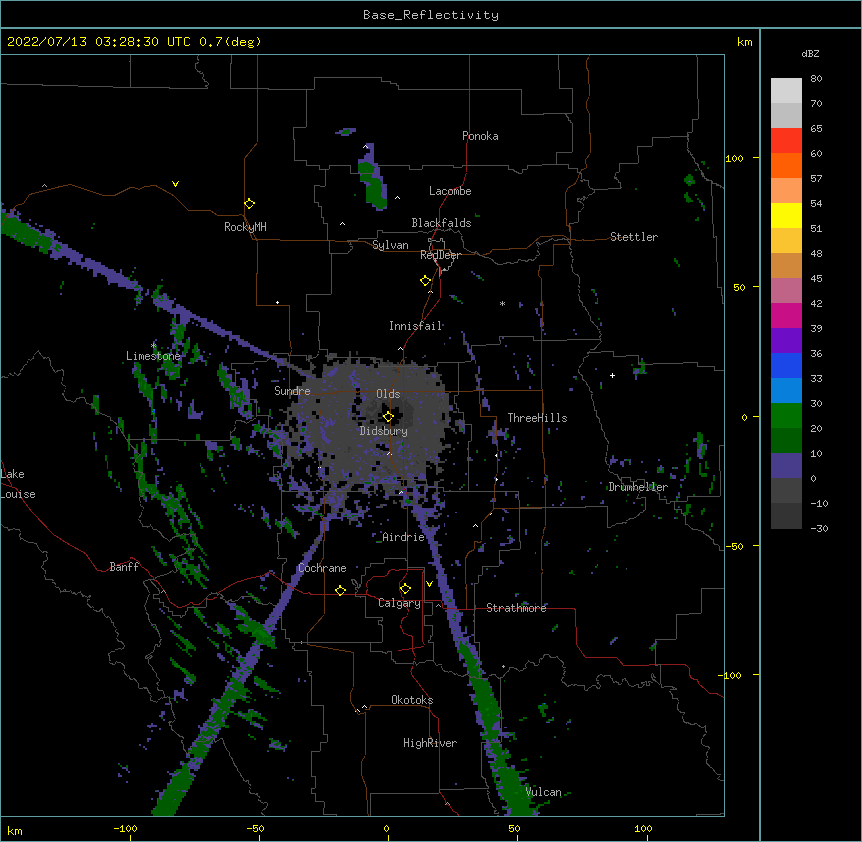The height and width of the screenshot is (842, 862).
Task: Click the -100 tick on bottom axis
Action: 126,828
